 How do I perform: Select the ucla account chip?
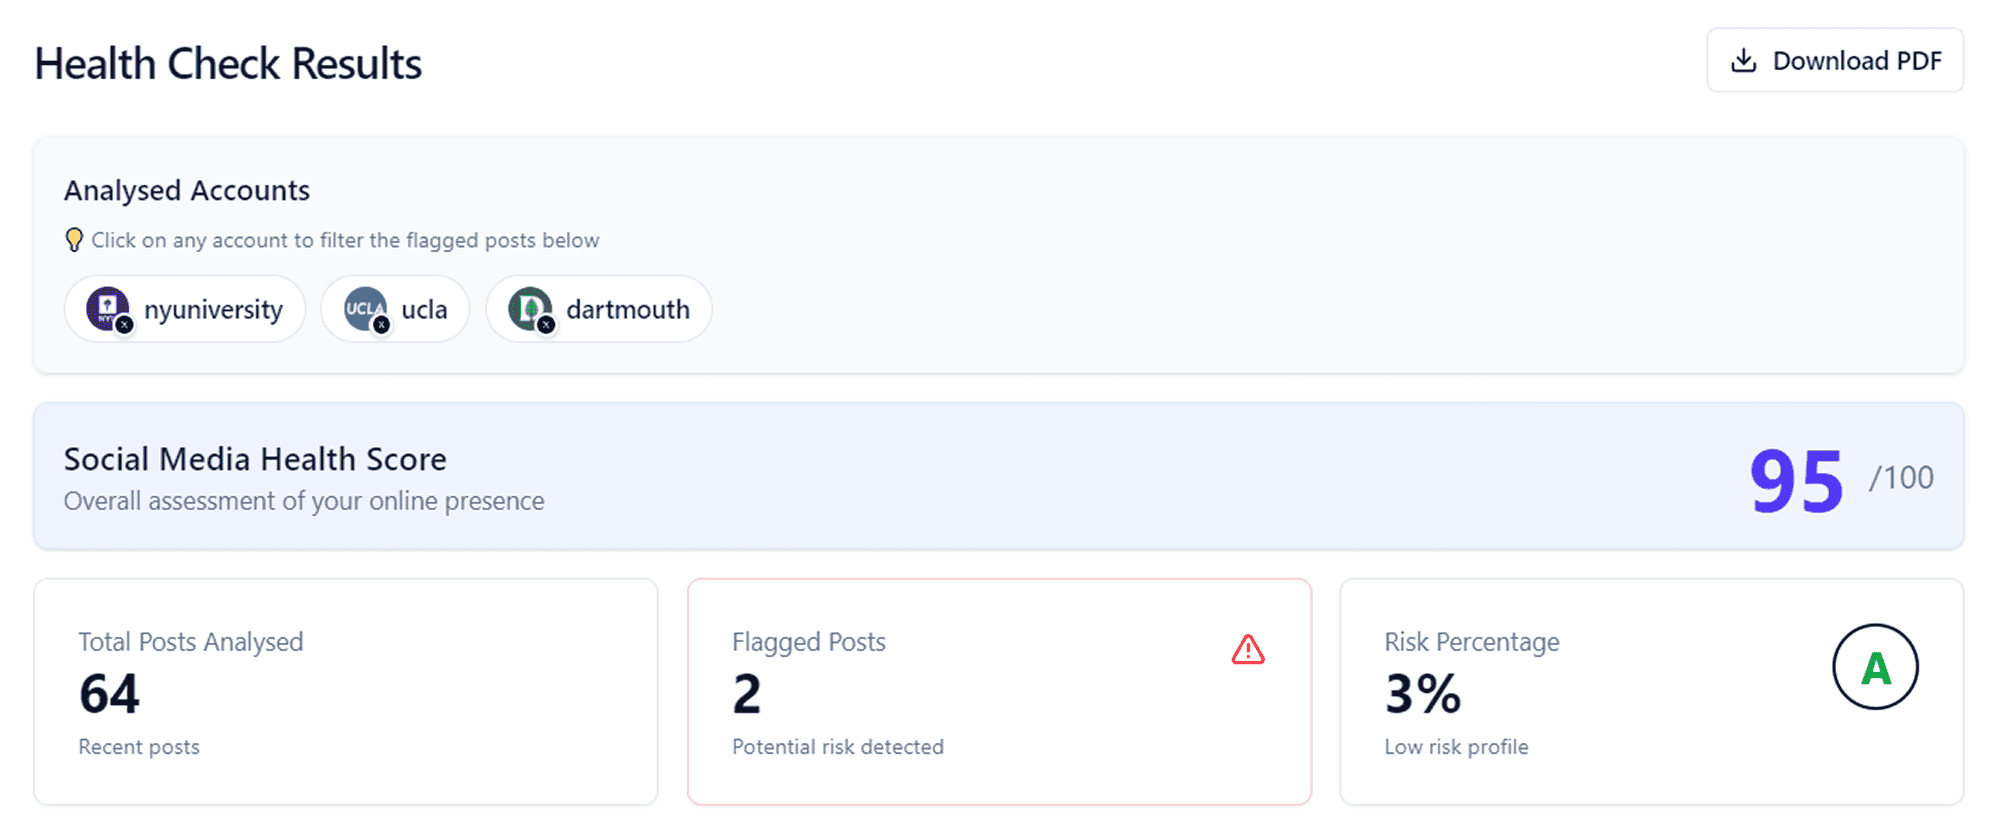[x=395, y=309]
